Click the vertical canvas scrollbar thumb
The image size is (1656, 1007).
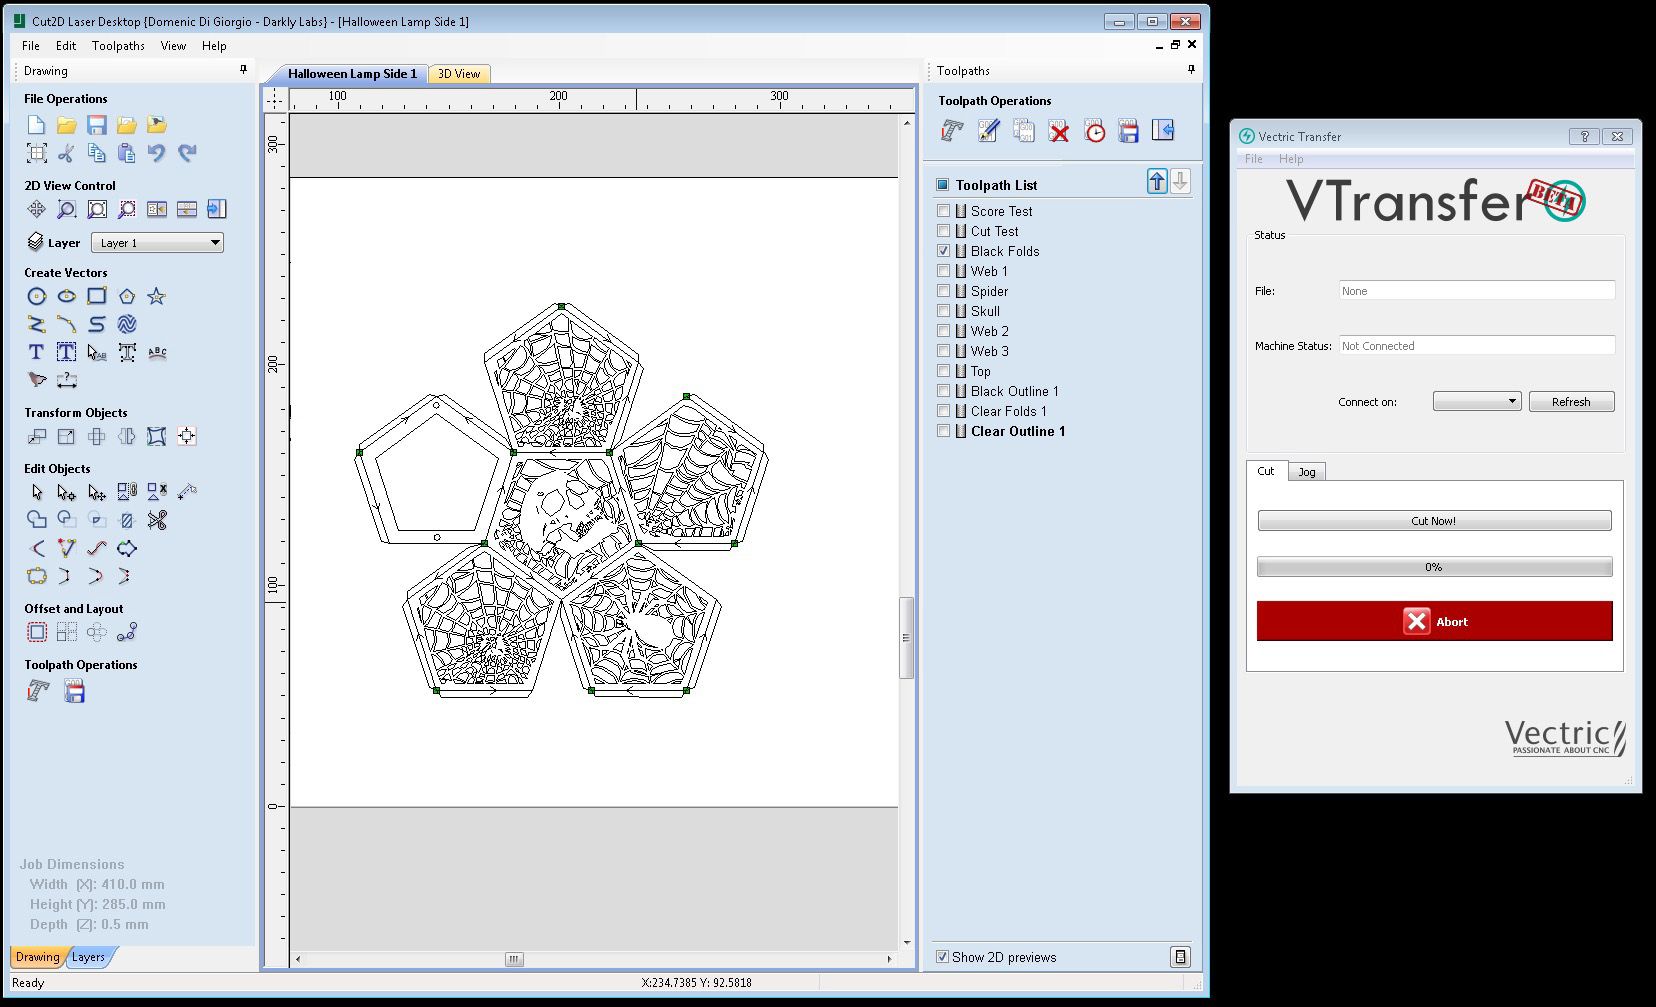(x=906, y=638)
